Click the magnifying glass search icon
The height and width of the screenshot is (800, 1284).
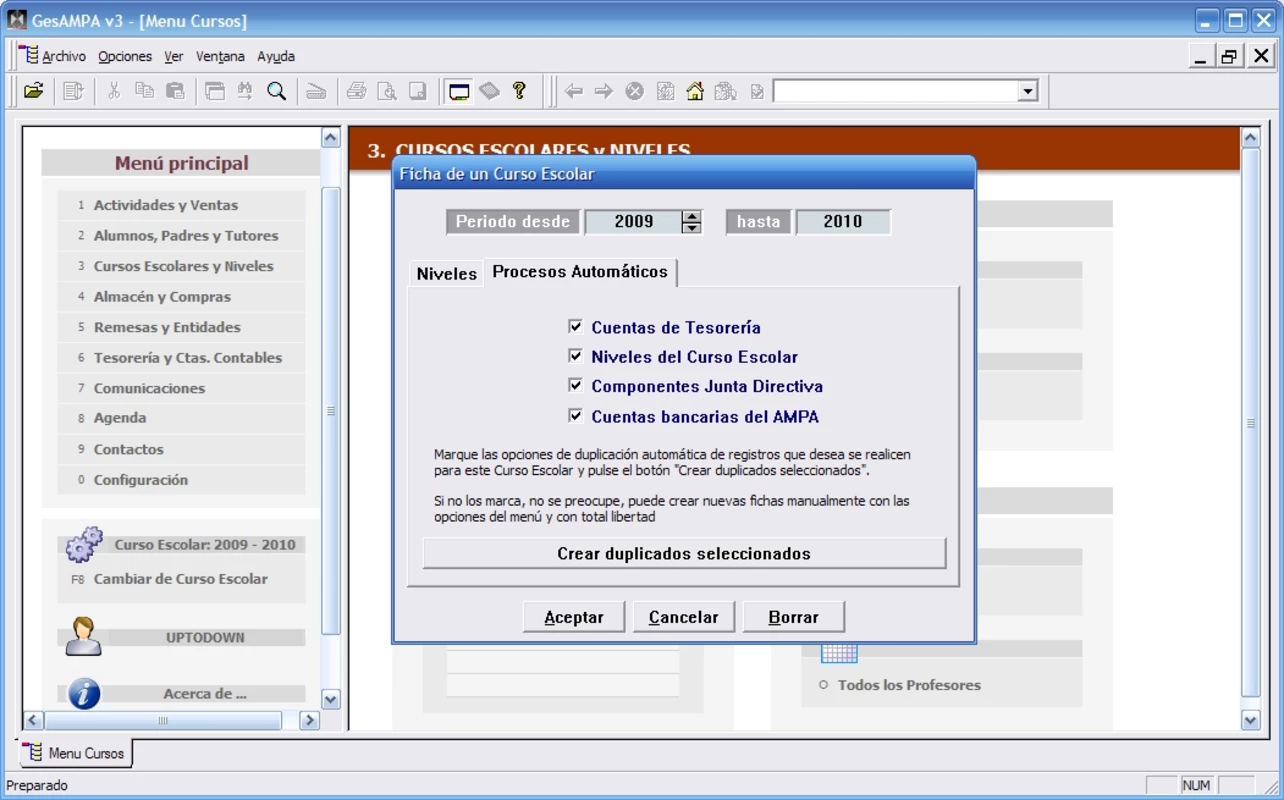pos(277,91)
